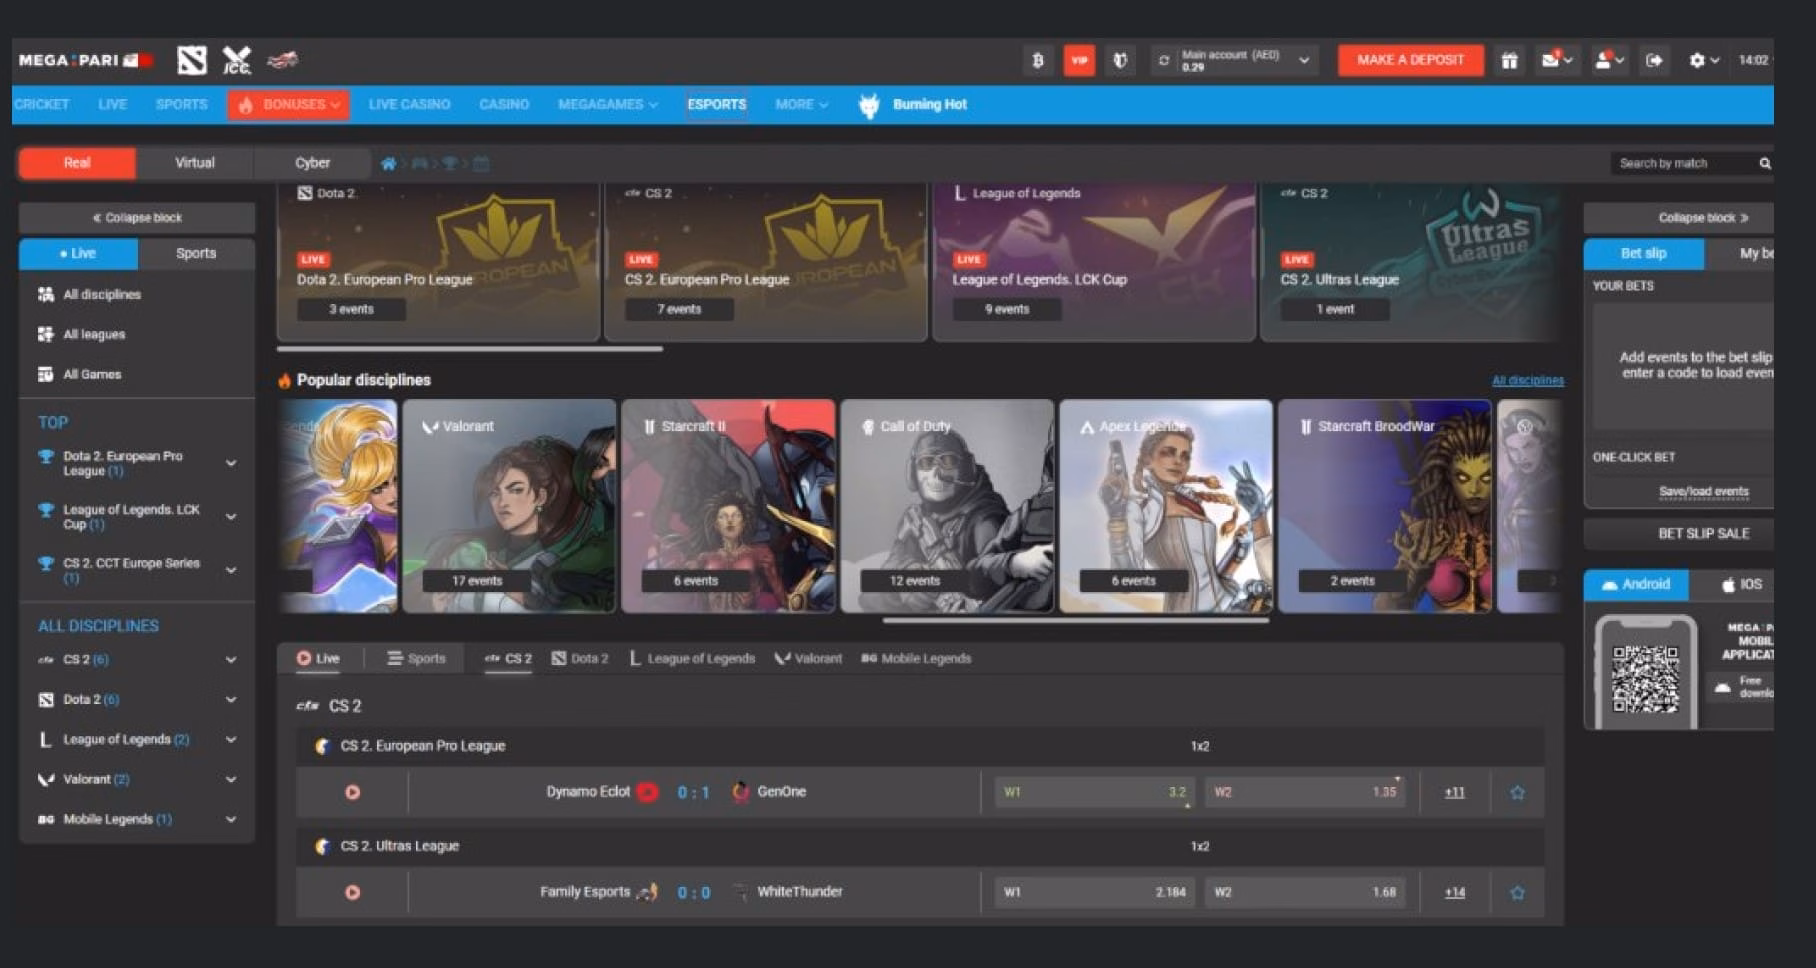
Task: Click the logout arrow icon
Action: pos(1654,60)
